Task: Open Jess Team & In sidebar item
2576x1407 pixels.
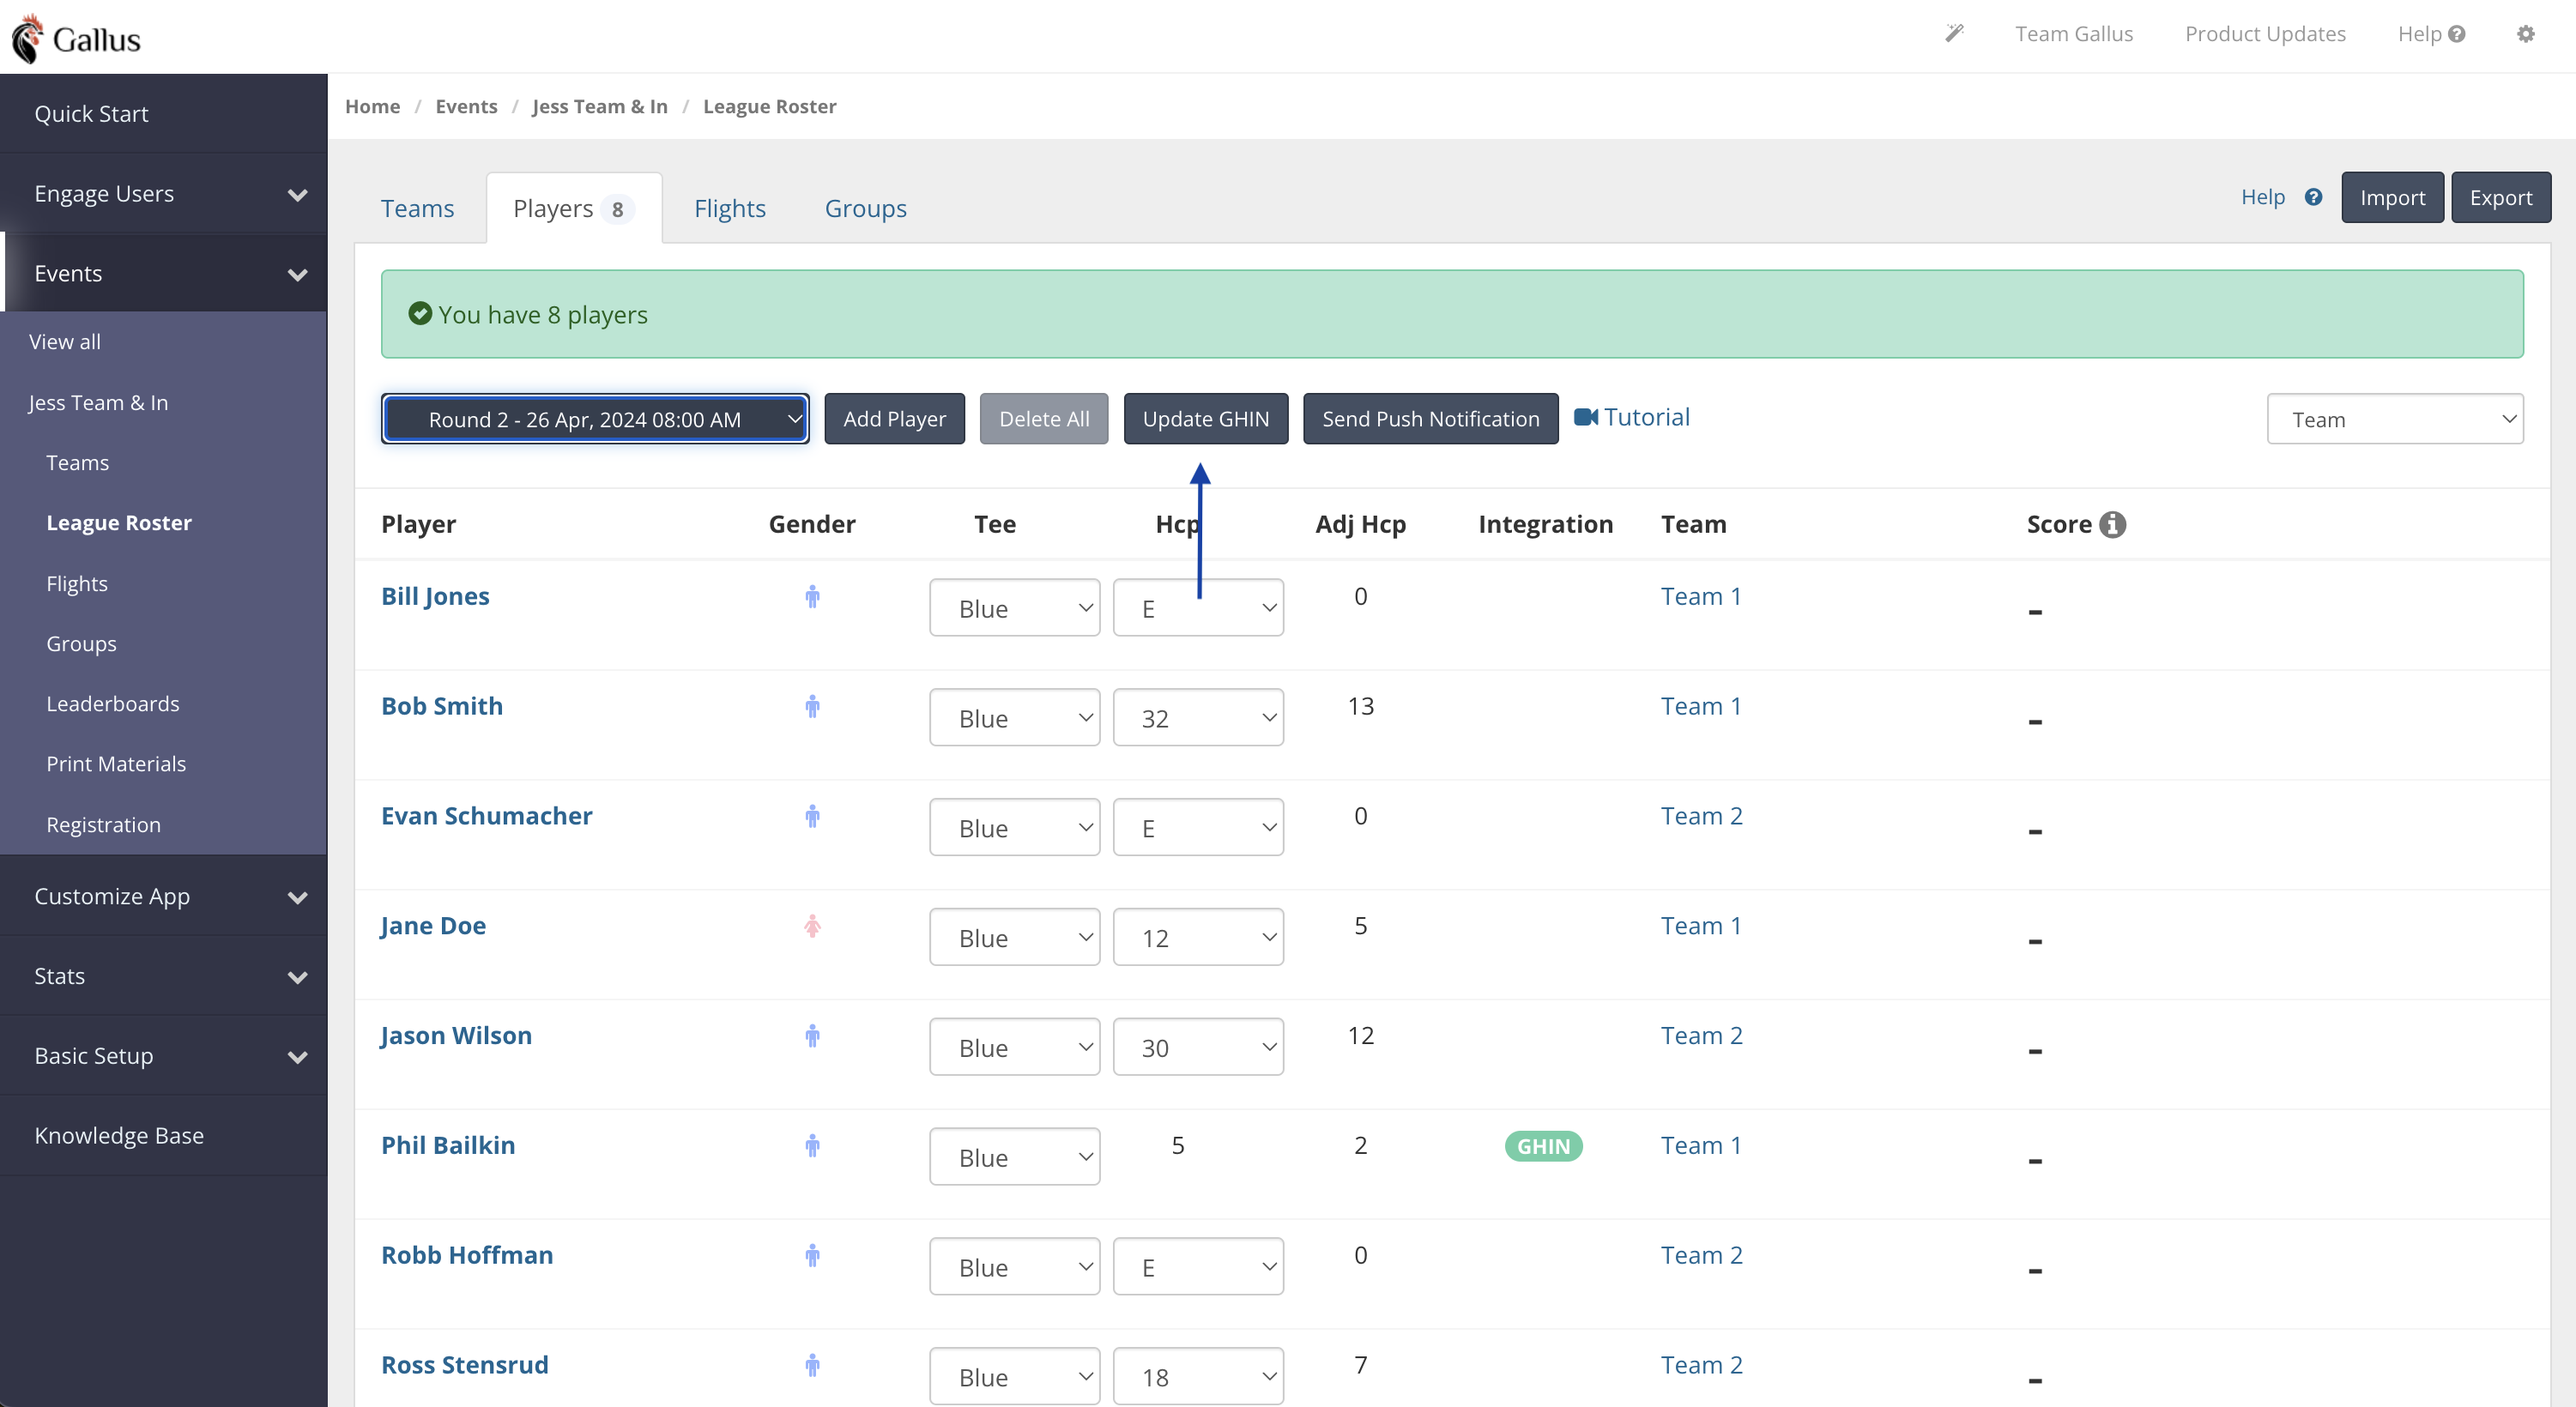Action: [98, 402]
